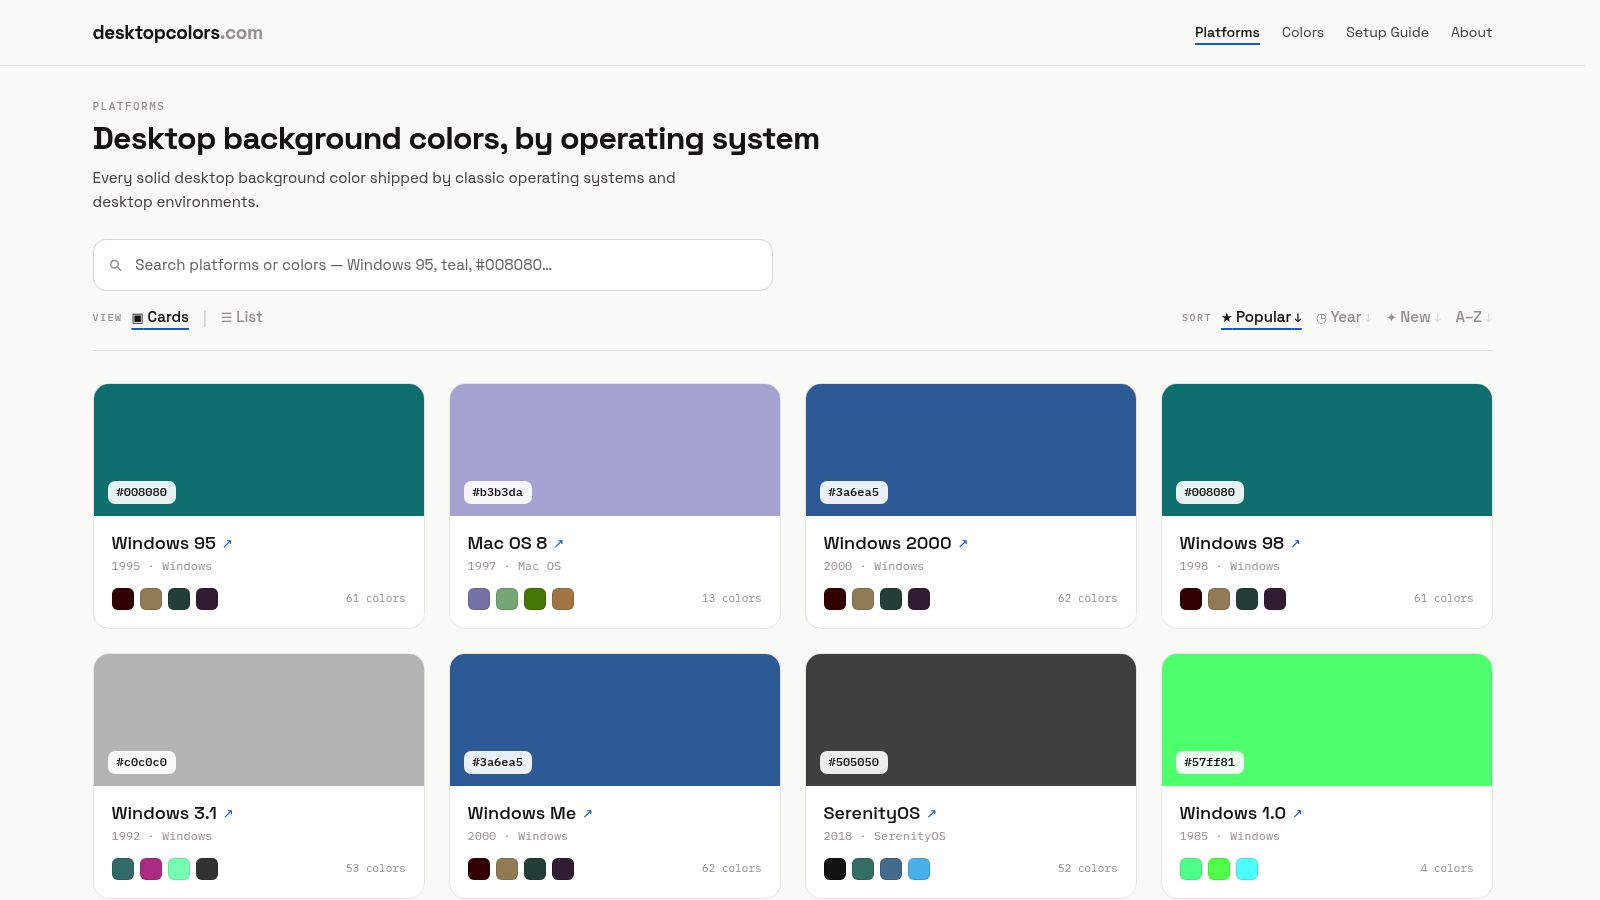Pick the dark green swatch under Mac OS 8
The height and width of the screenshot is (900, 1600).
pyautogui.click(x=535, y=599)
